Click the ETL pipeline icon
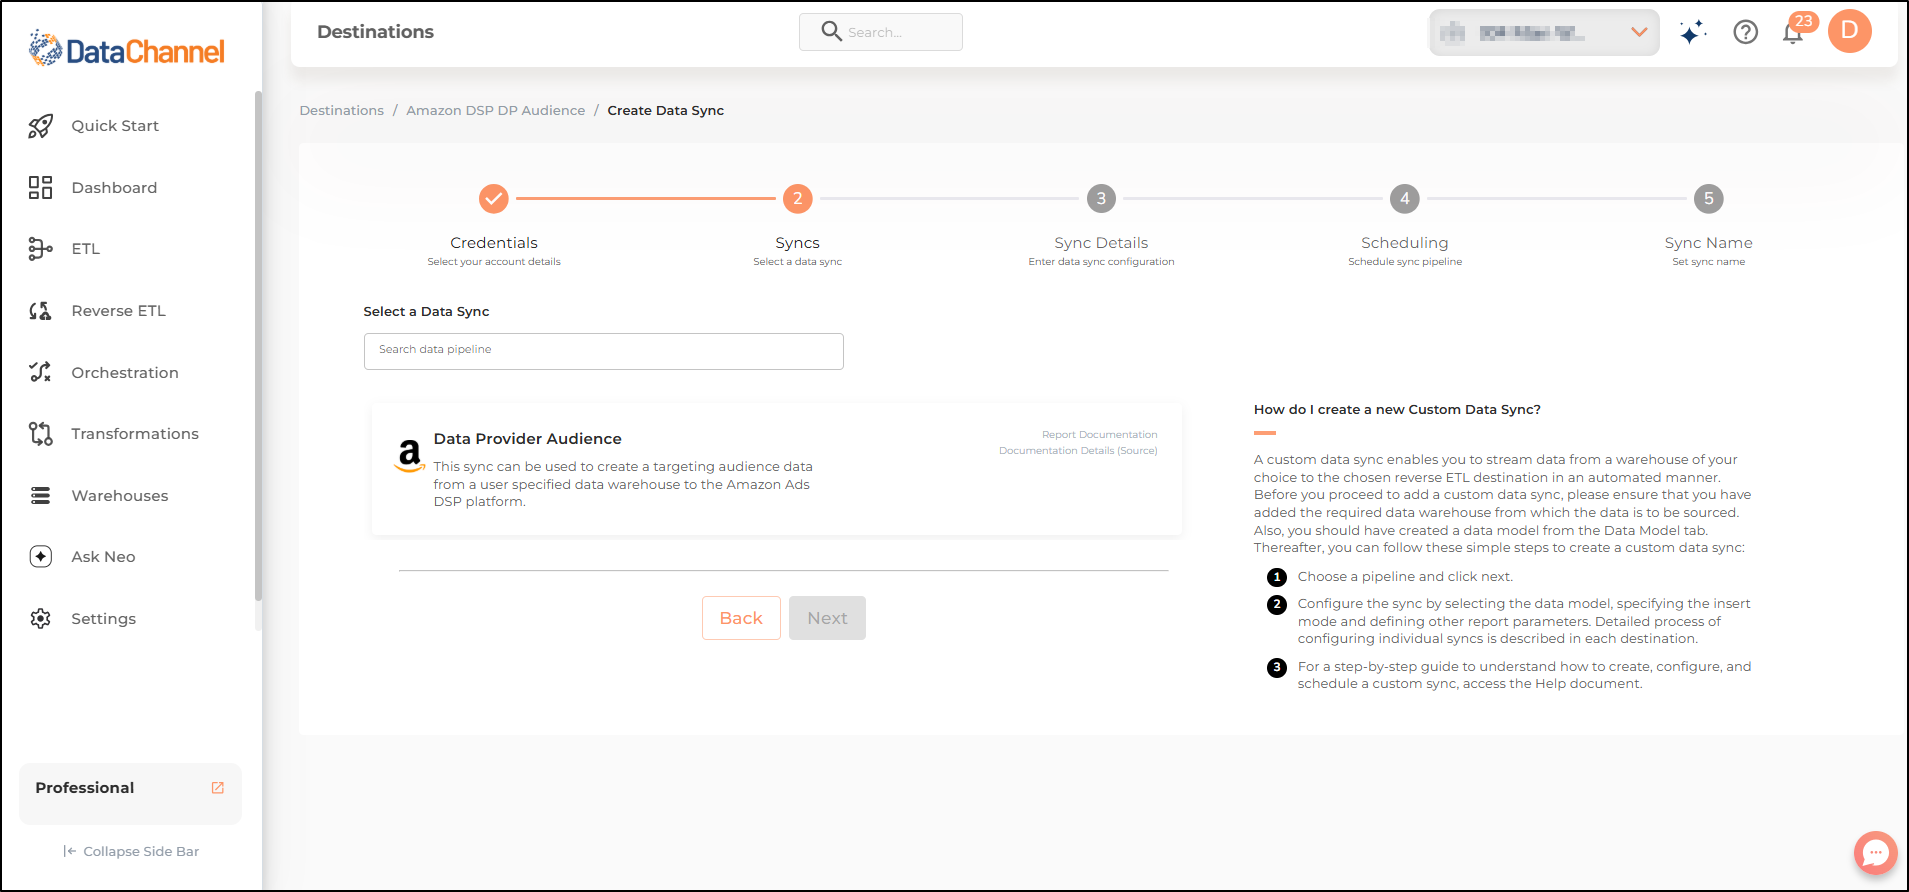1909x892 pixels. pyautogui.click(x=40, y=249)
